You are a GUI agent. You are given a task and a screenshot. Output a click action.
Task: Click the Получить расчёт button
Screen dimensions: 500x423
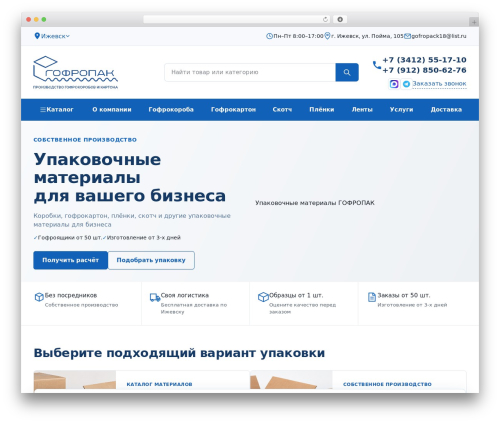[70, 260]
